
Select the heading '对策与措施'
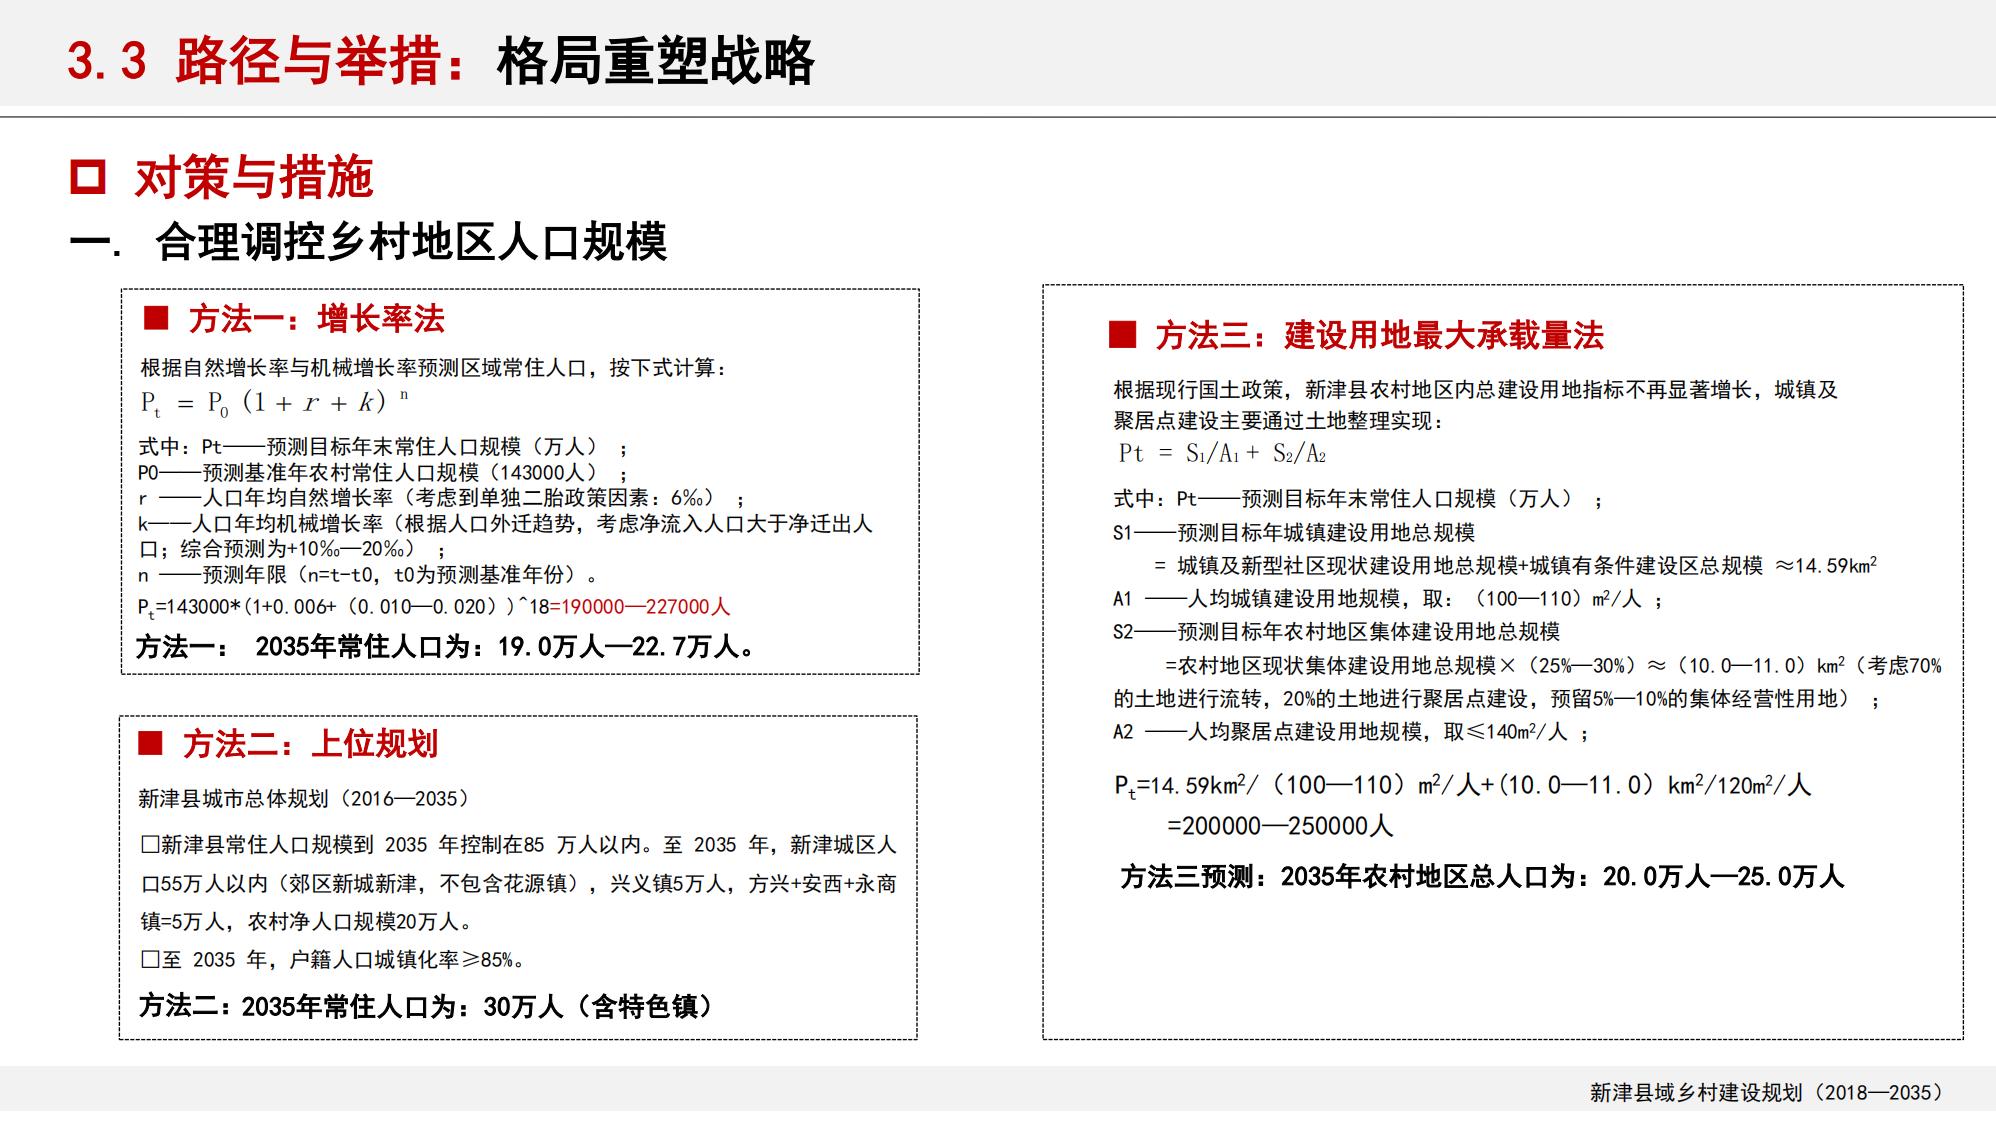click(x=254, y=178)
